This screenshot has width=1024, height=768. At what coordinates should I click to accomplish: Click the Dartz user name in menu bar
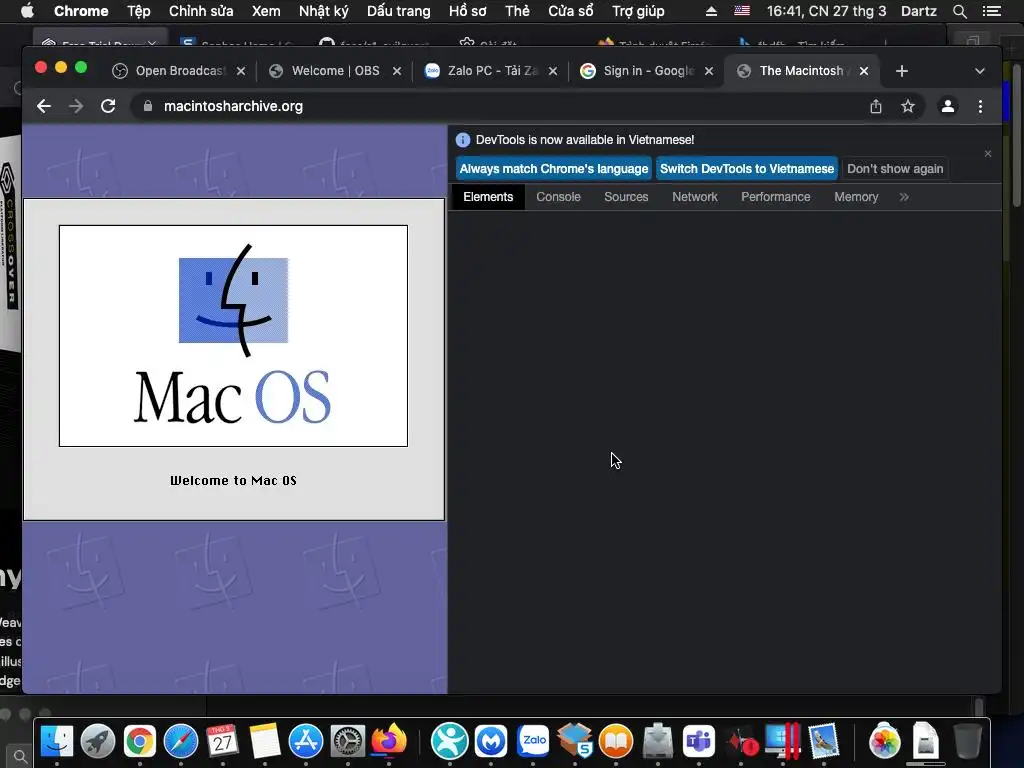pos(919,11)
